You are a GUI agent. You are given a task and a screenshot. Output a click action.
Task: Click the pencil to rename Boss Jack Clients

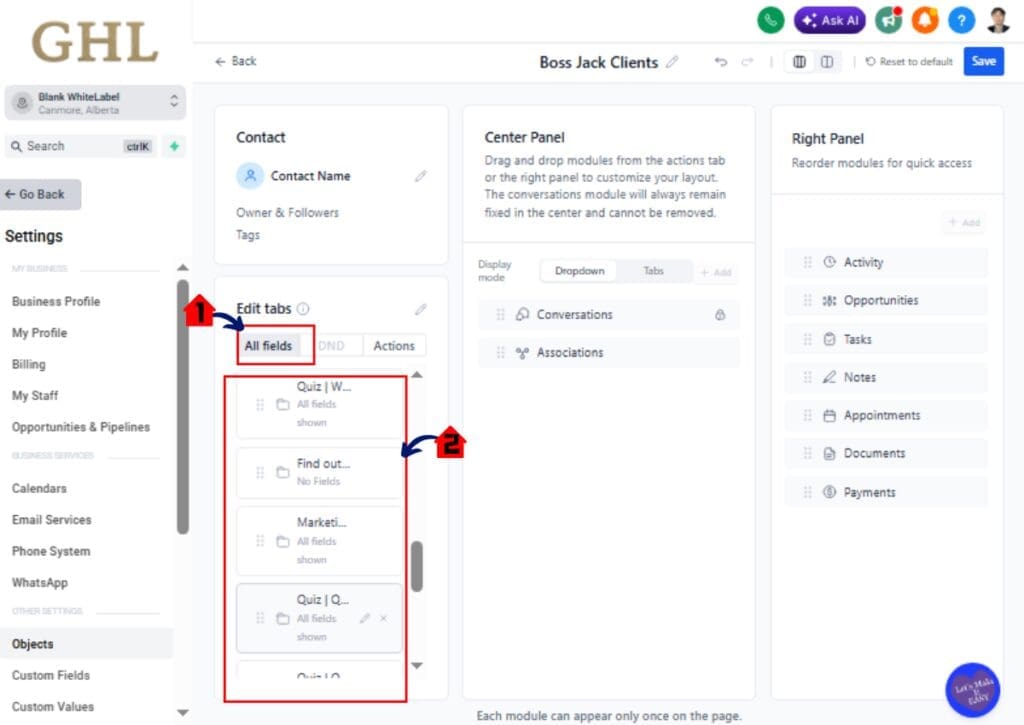pos(673,62)
